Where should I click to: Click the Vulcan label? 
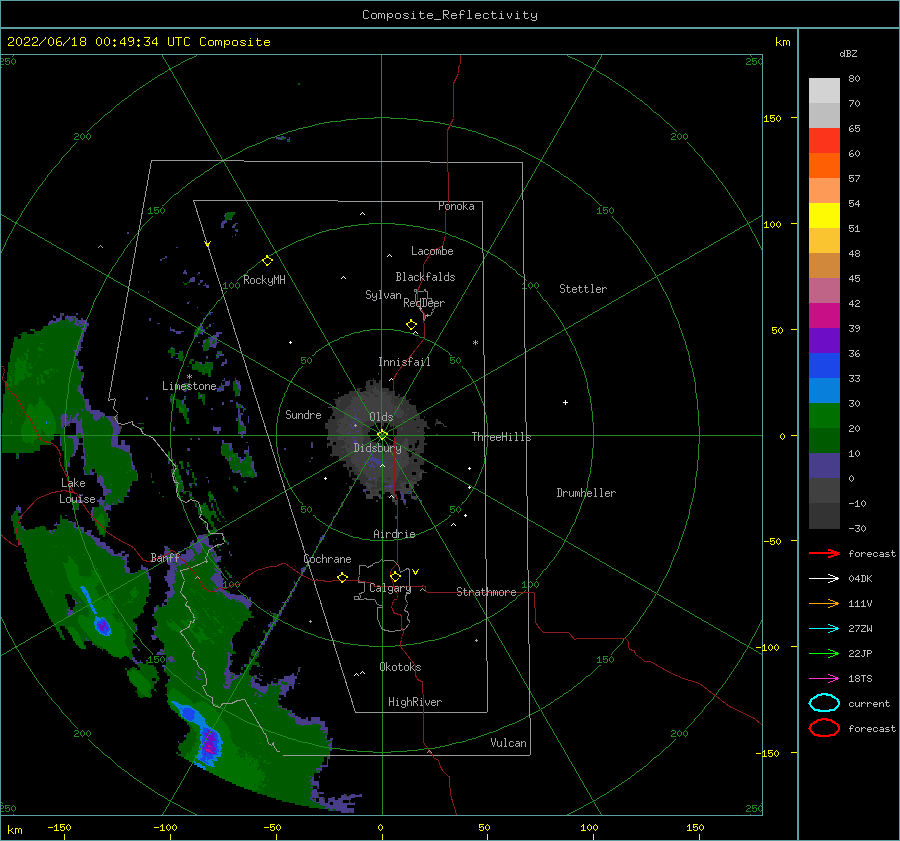(x=508, y=743)
